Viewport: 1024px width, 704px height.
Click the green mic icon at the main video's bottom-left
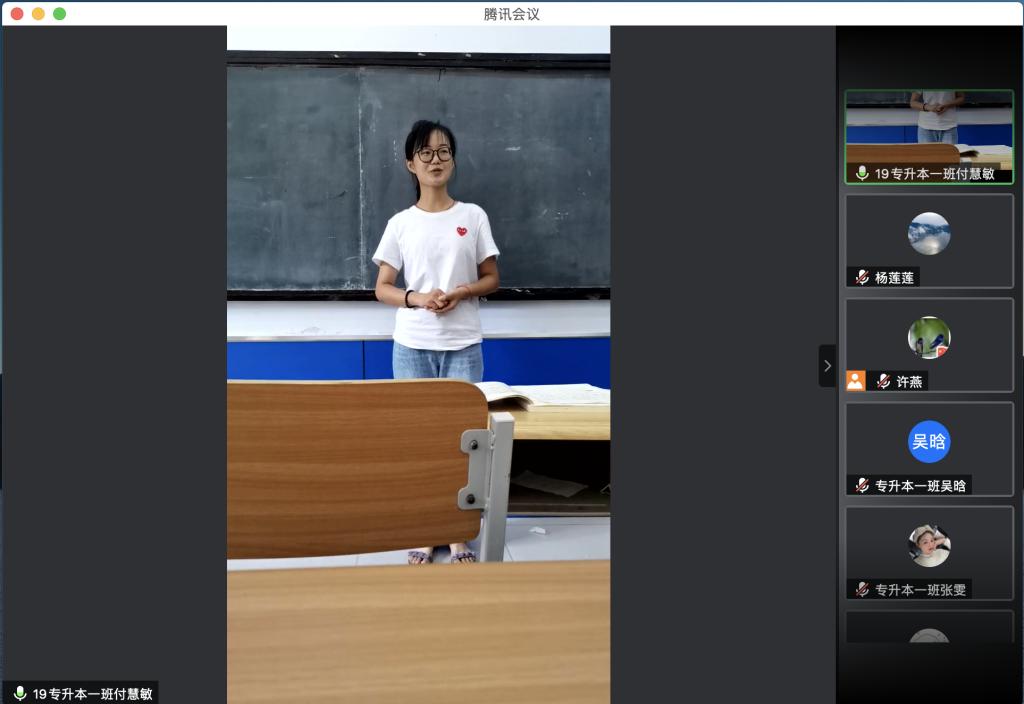pyautogui.click(x=20, y=693)
